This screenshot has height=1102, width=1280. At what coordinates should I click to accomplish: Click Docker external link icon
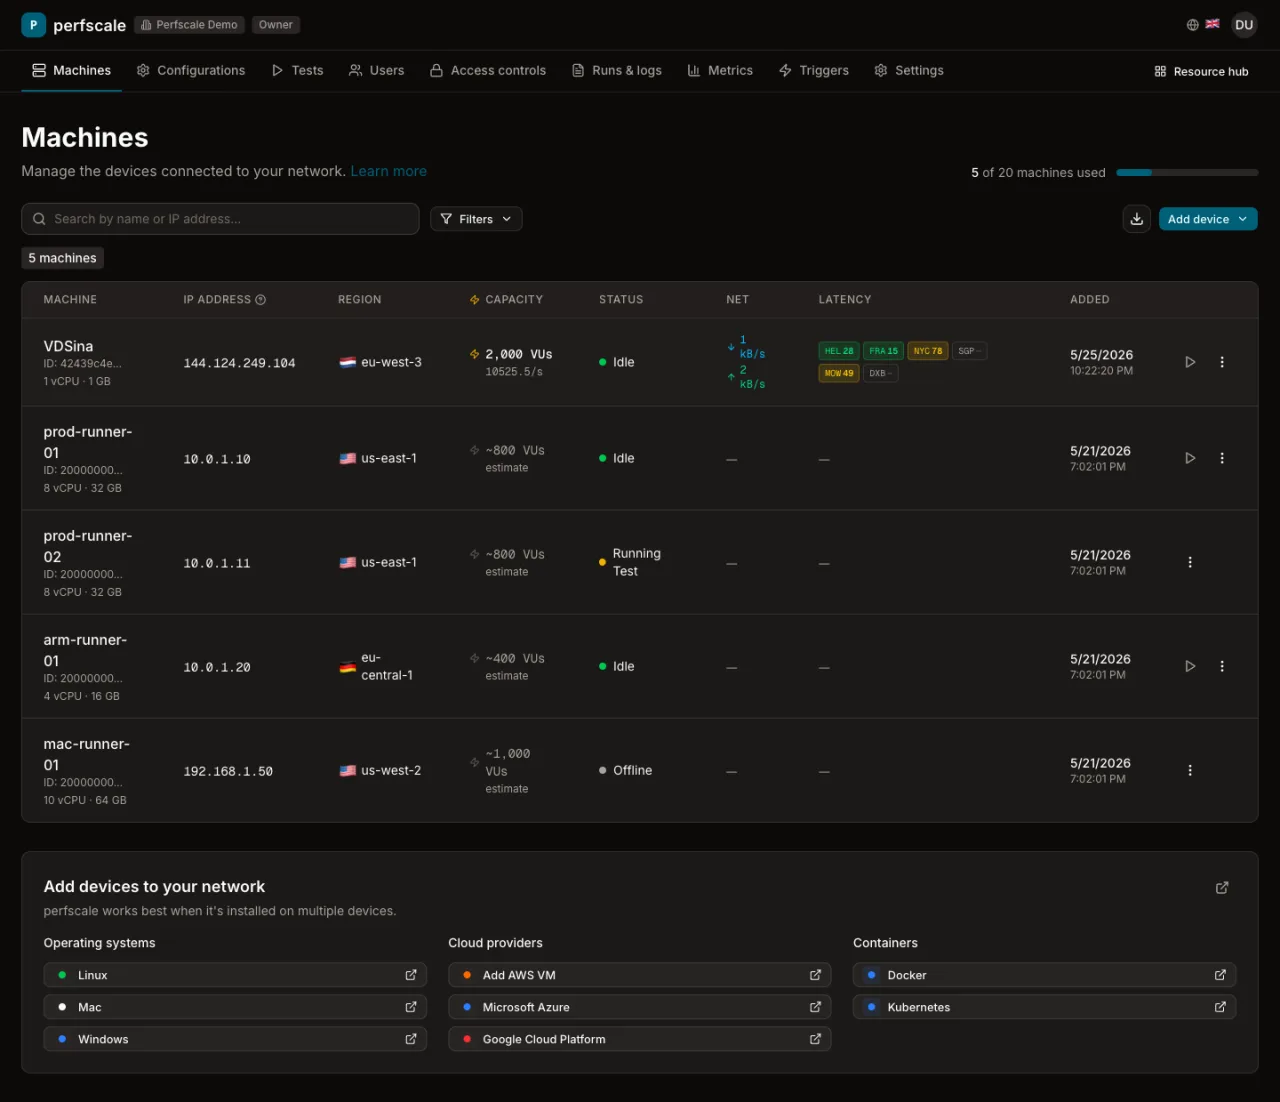[1220, 975]
